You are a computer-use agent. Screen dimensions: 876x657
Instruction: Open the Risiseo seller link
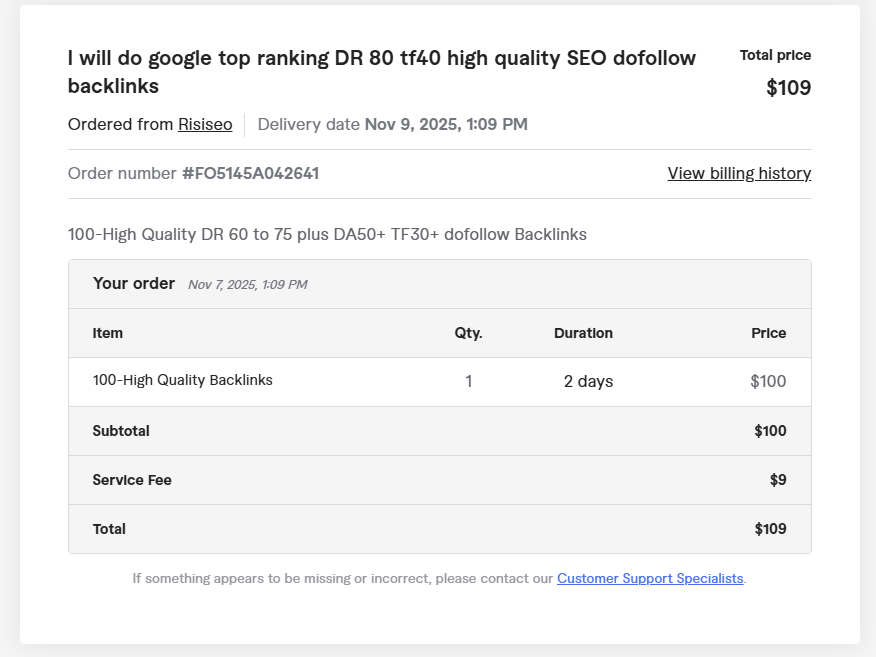pos(205,125)
